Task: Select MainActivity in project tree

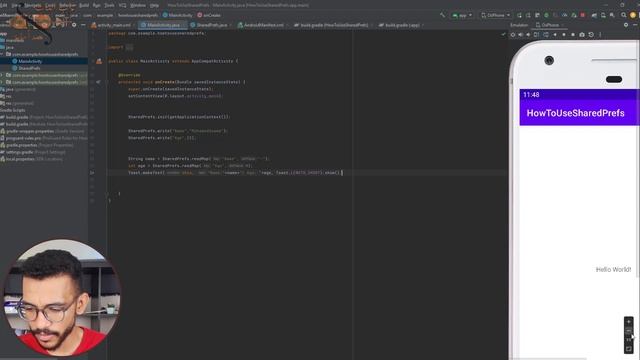Action: click(x=30, y=61)
